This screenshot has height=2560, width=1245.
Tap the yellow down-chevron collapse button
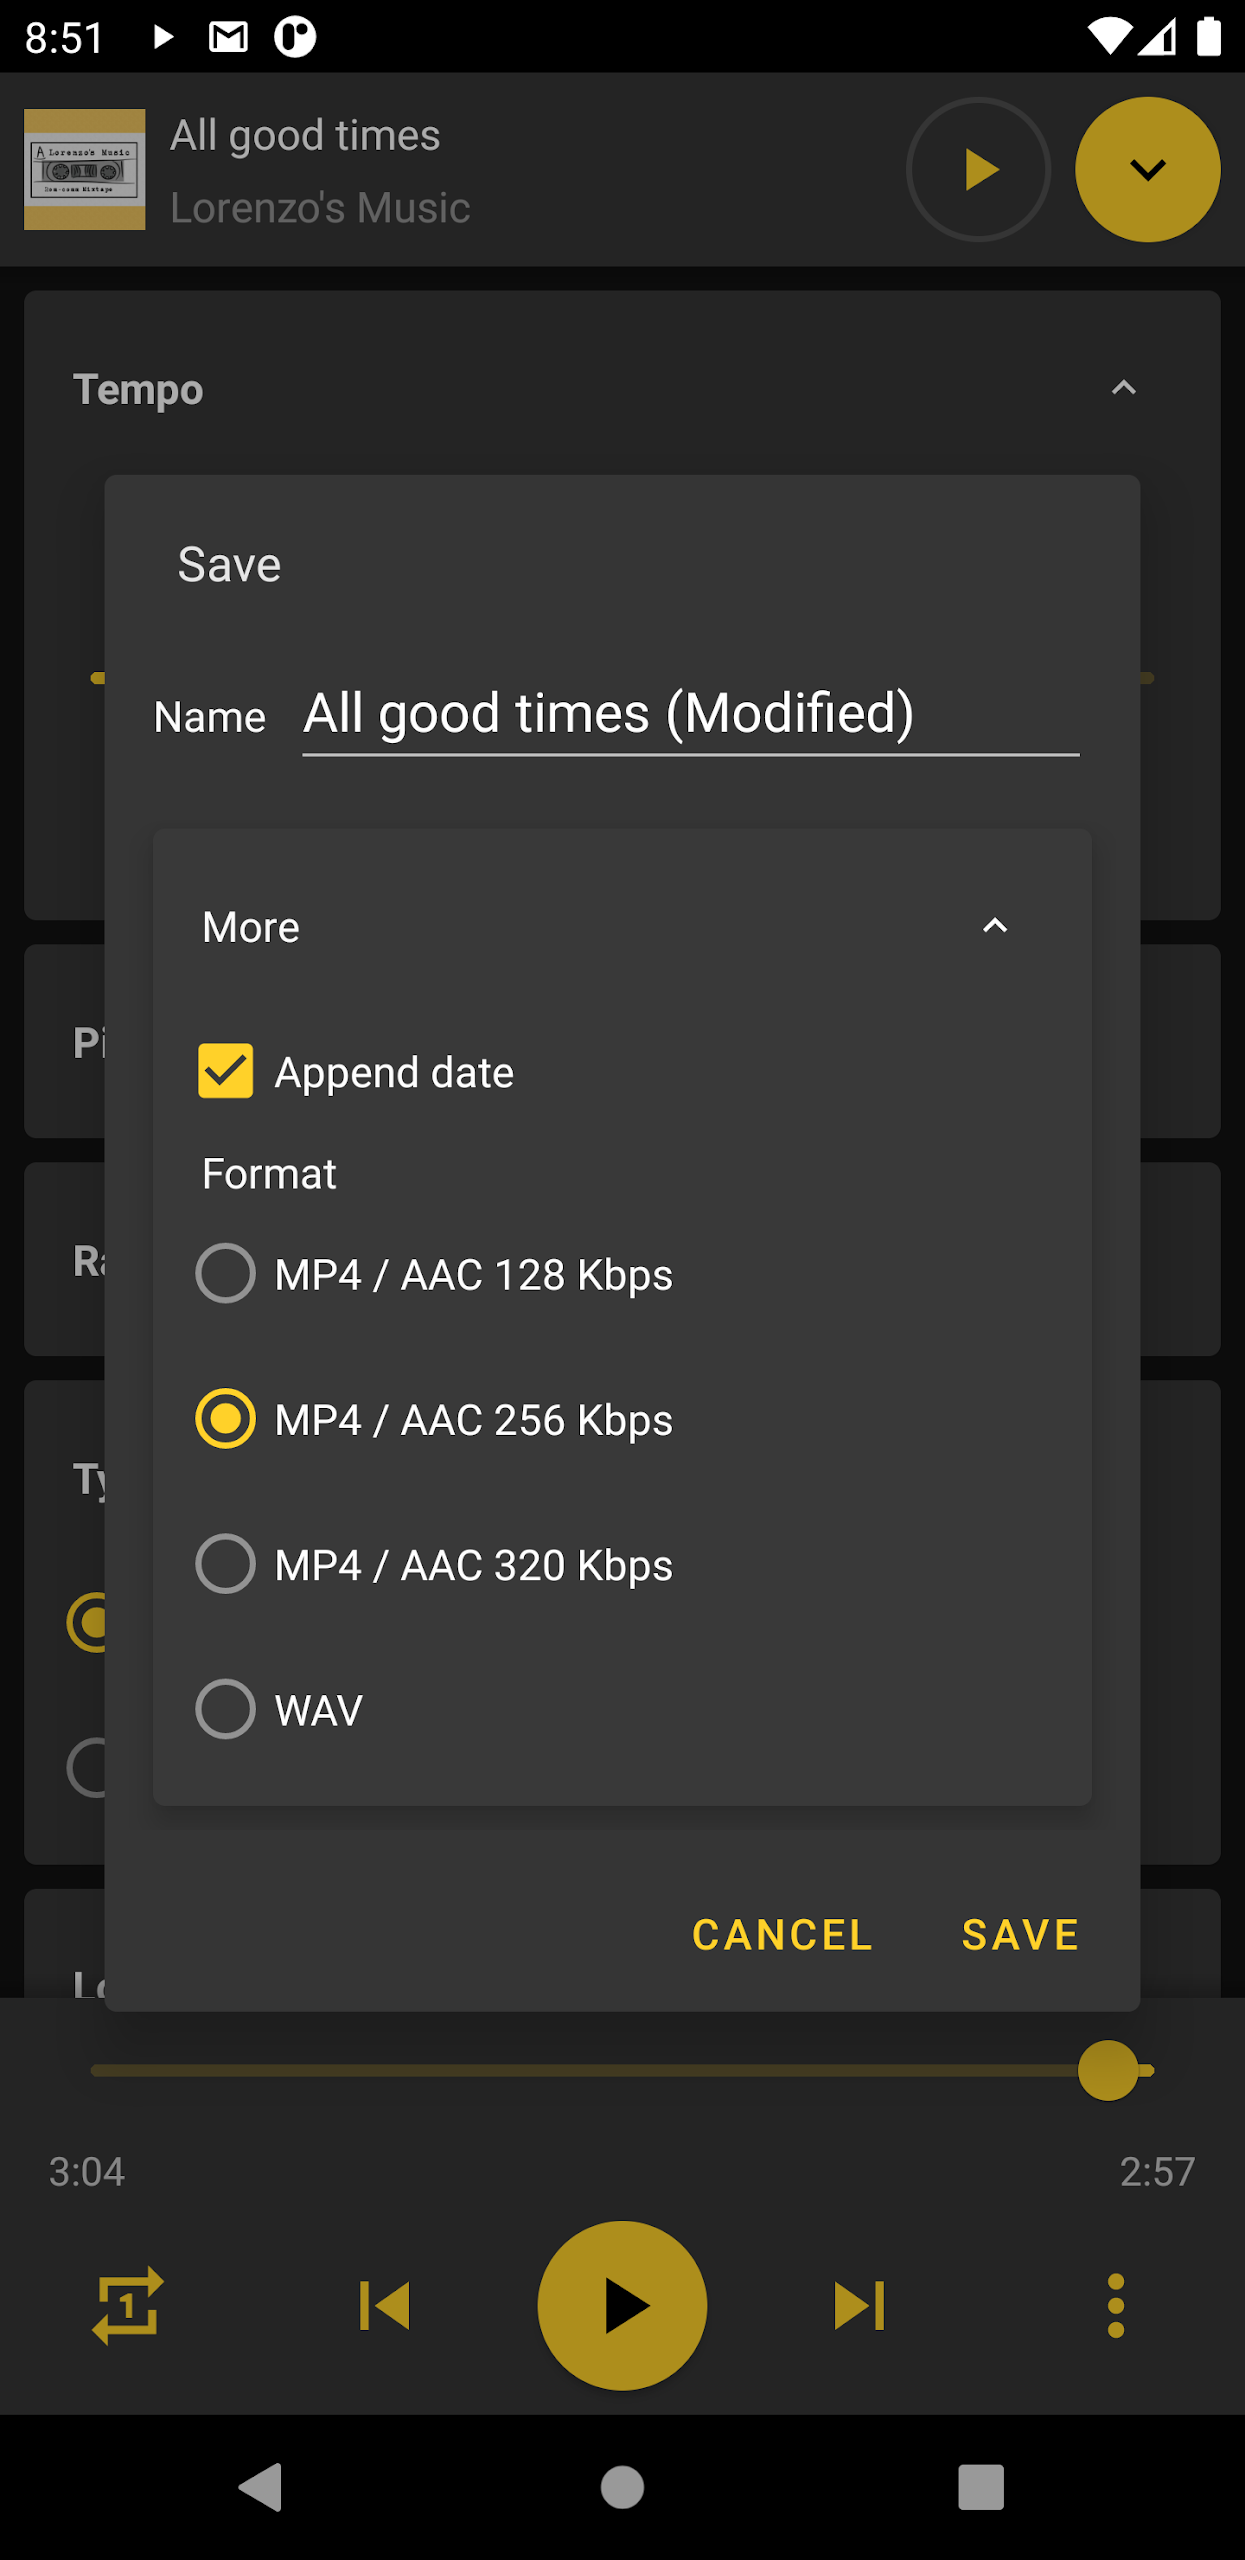click(x=1147, y=170)
